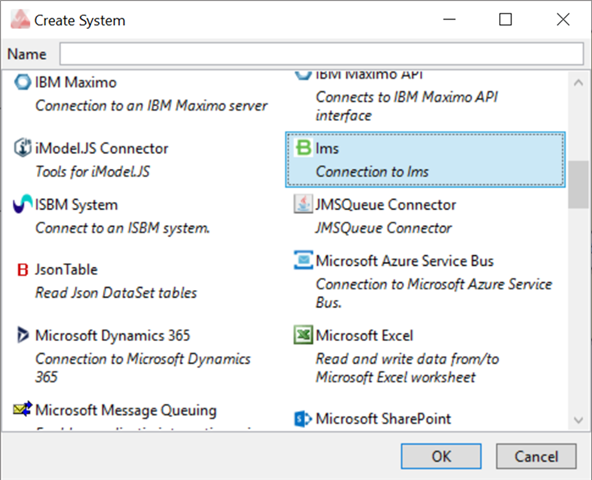The height and width of the screenshot is (480, 592).
Task: Click 'Read and write data' Excel description
Action: point(407,368)
